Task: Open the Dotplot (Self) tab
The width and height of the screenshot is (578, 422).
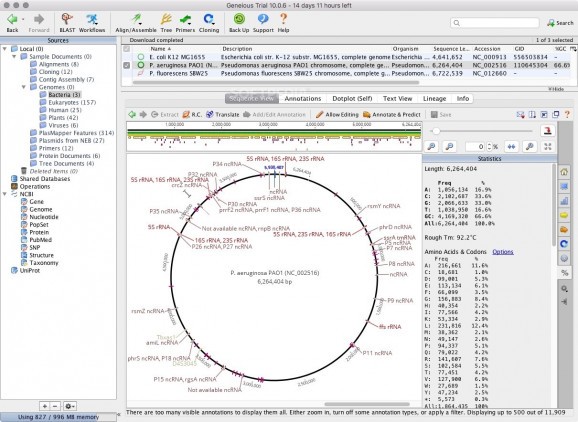Action: 352,98
